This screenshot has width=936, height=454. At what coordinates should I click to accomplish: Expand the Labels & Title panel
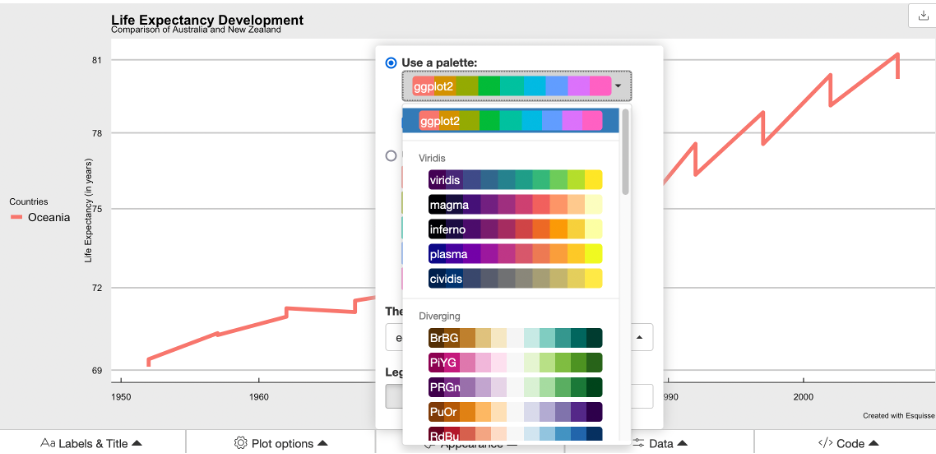(x=92, y=443)
